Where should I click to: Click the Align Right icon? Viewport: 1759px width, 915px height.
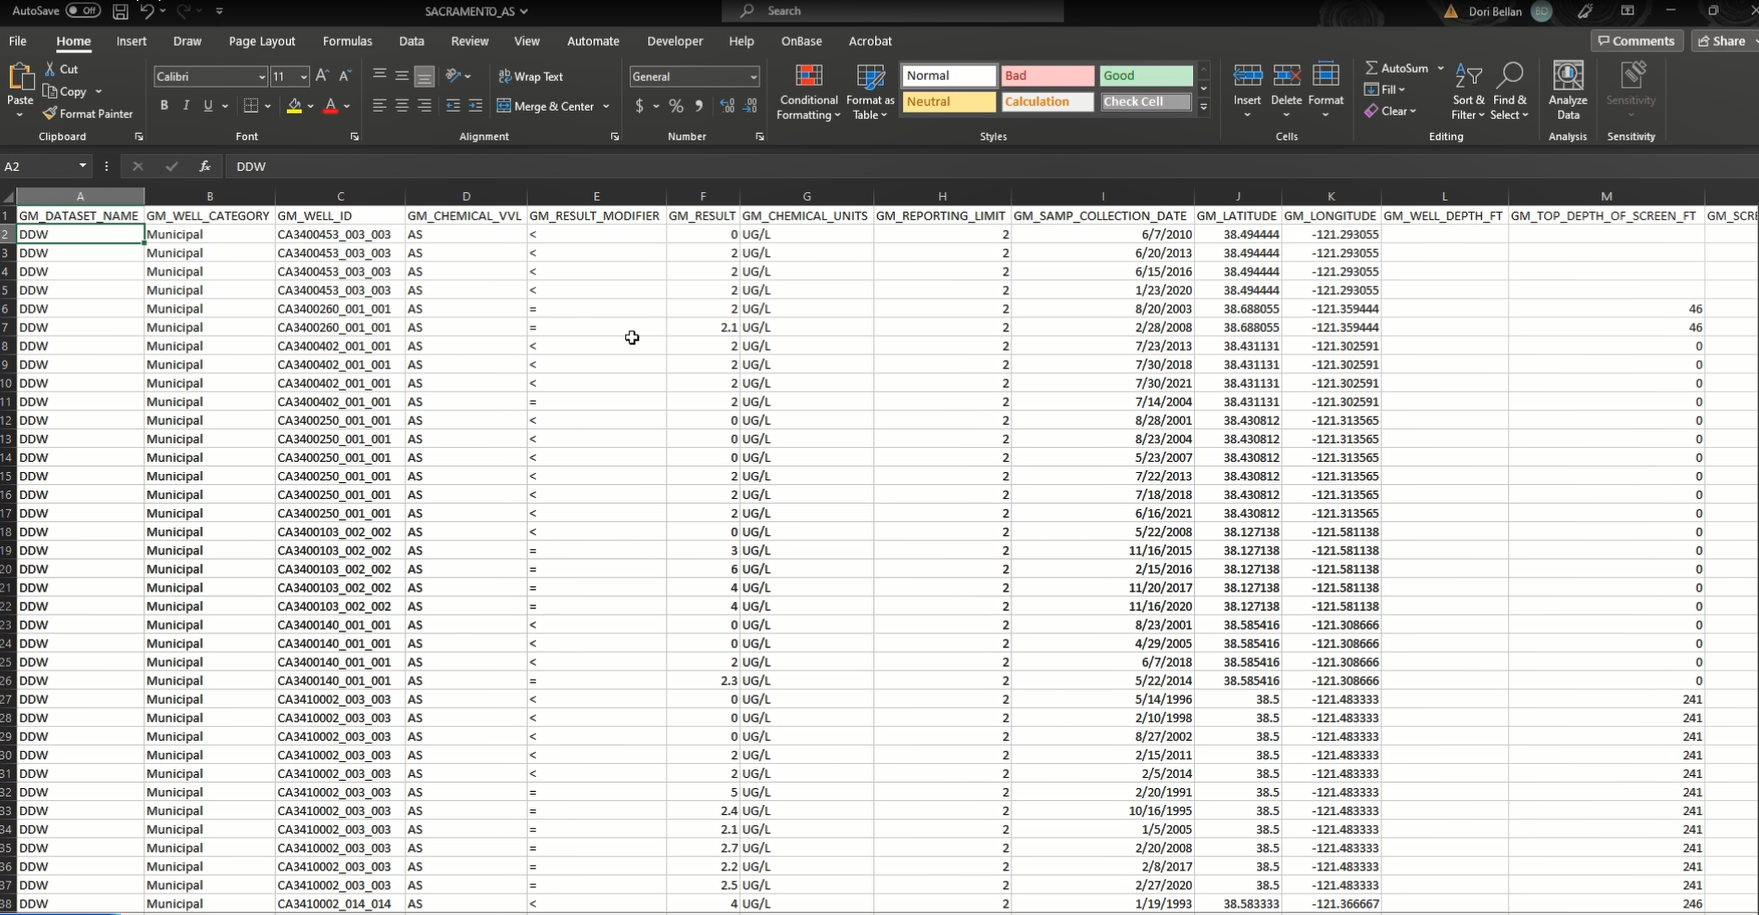(425, 106)
